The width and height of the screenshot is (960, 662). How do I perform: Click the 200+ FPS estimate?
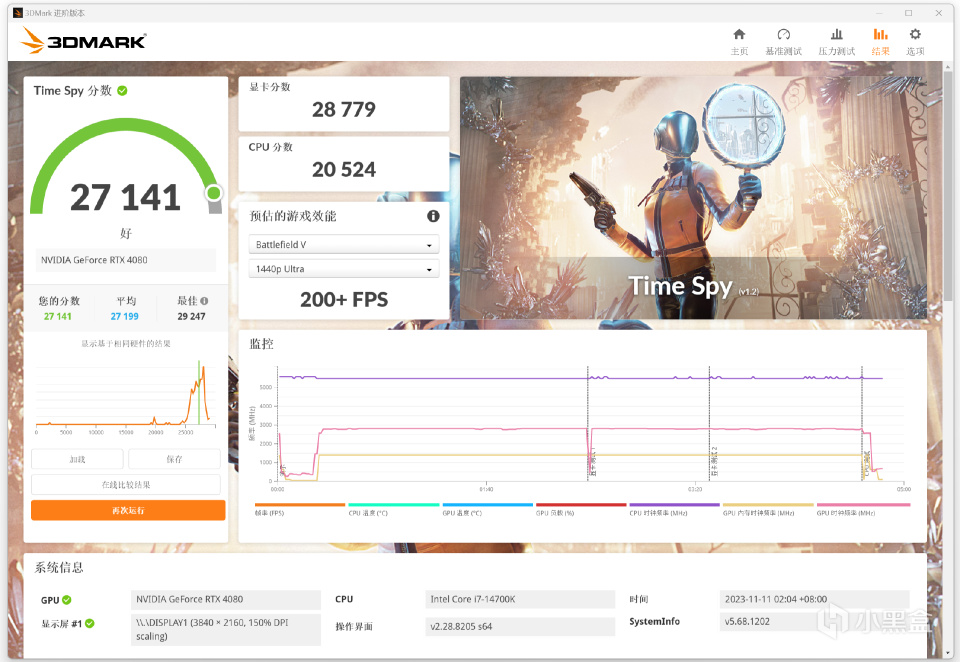[x=343, y=299]
